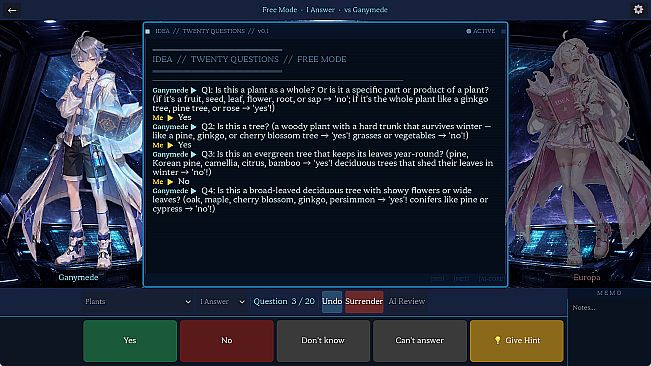This screenshot has height=366, width=651.
Task: Click the square icon beside IDEA header
Action: (147, 31)
